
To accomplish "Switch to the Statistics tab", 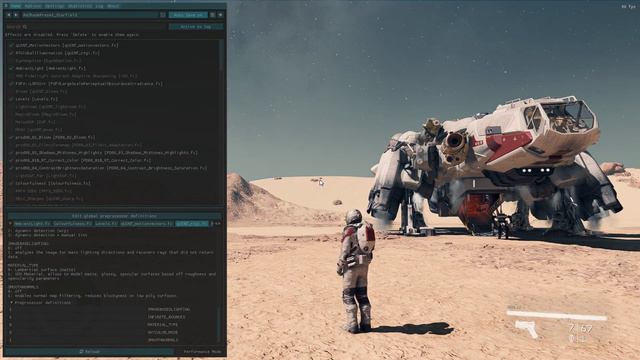I will click(80, 7).
